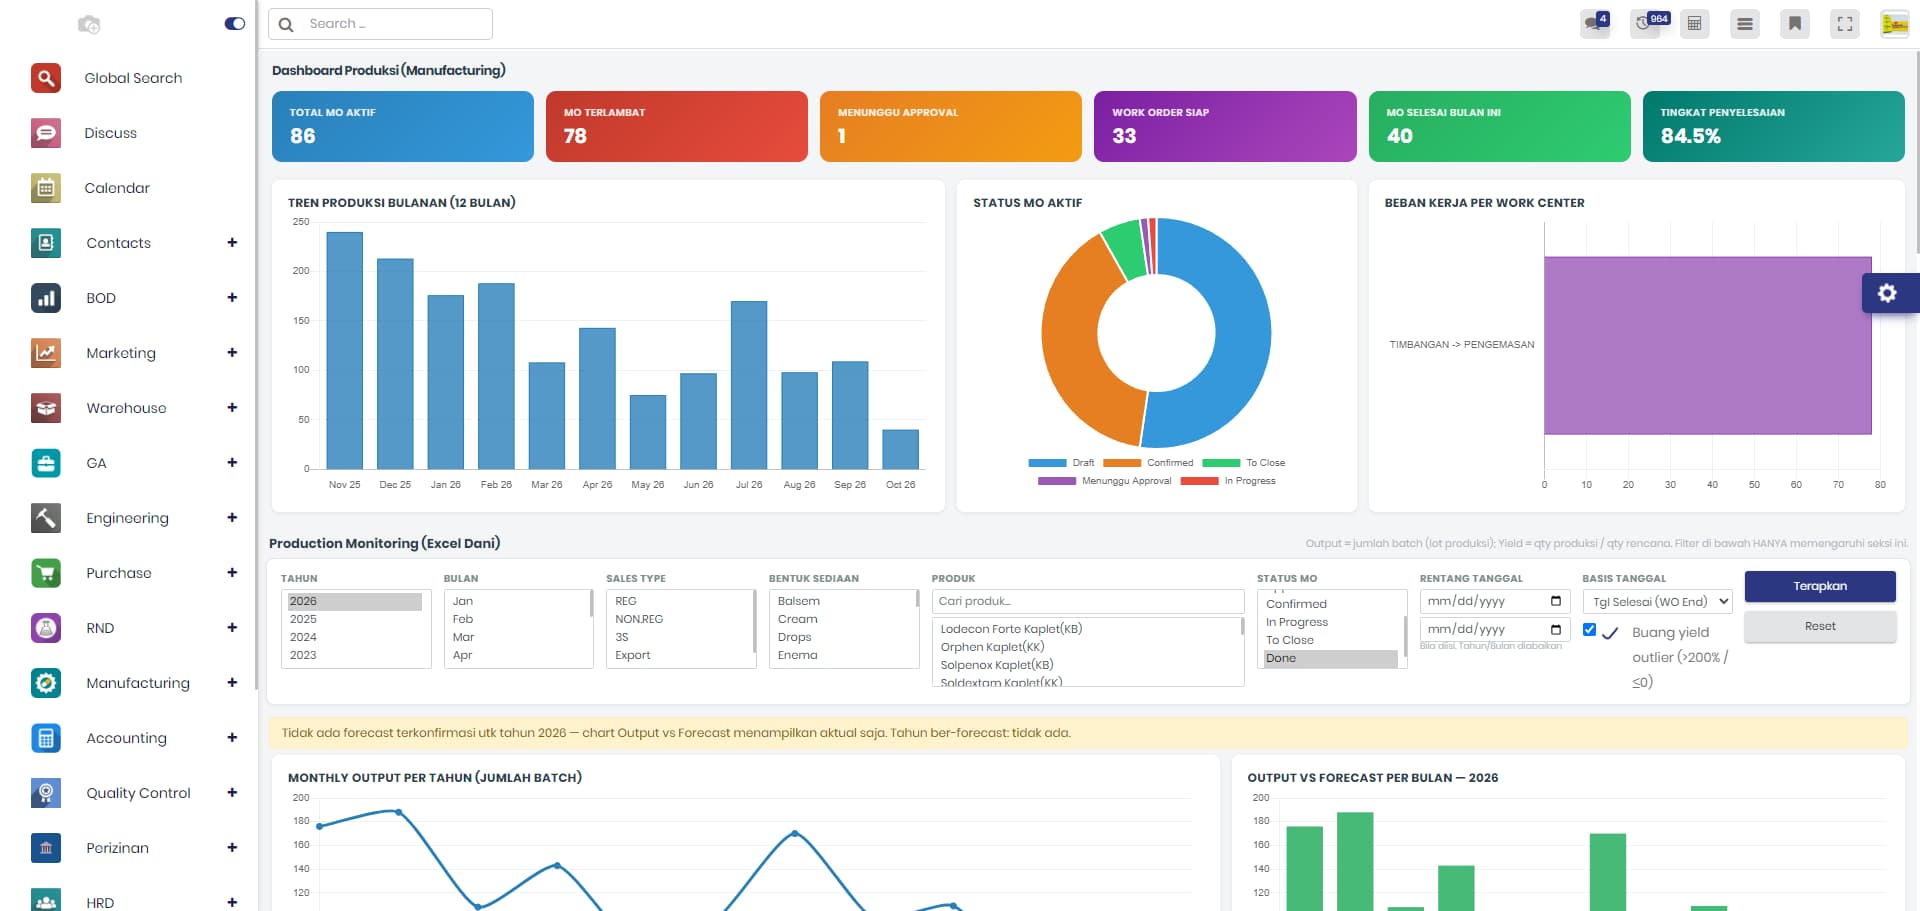The height and width of the screenshot is (911, 1920).
Task: Open the Global Search sidebar icon
Action: tap(46, 78)
